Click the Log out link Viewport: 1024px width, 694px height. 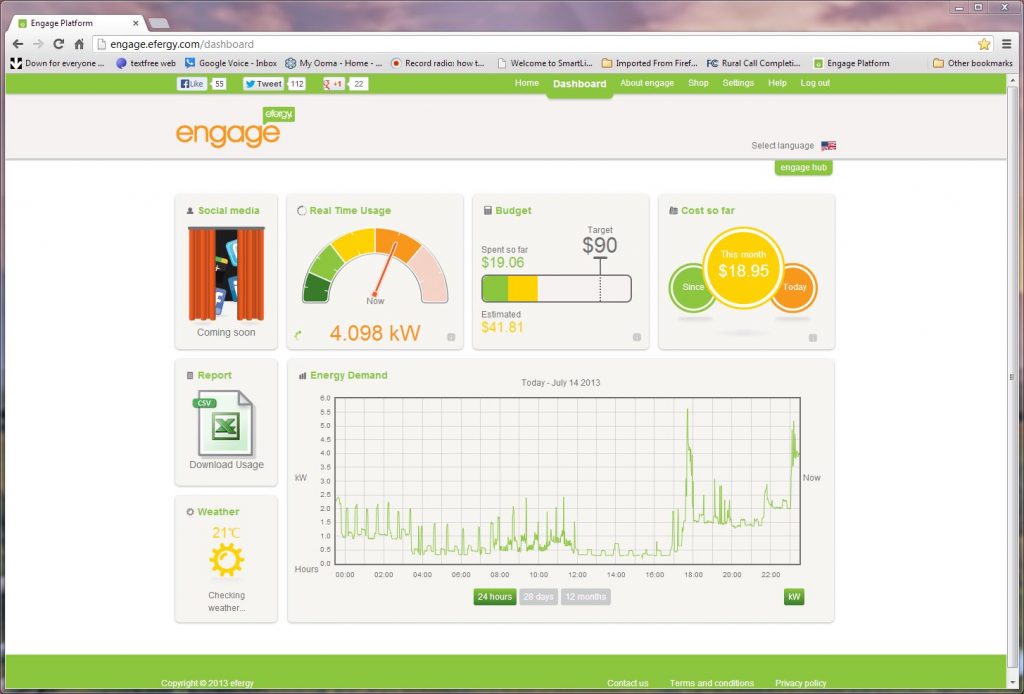click(x=815, y=83)
